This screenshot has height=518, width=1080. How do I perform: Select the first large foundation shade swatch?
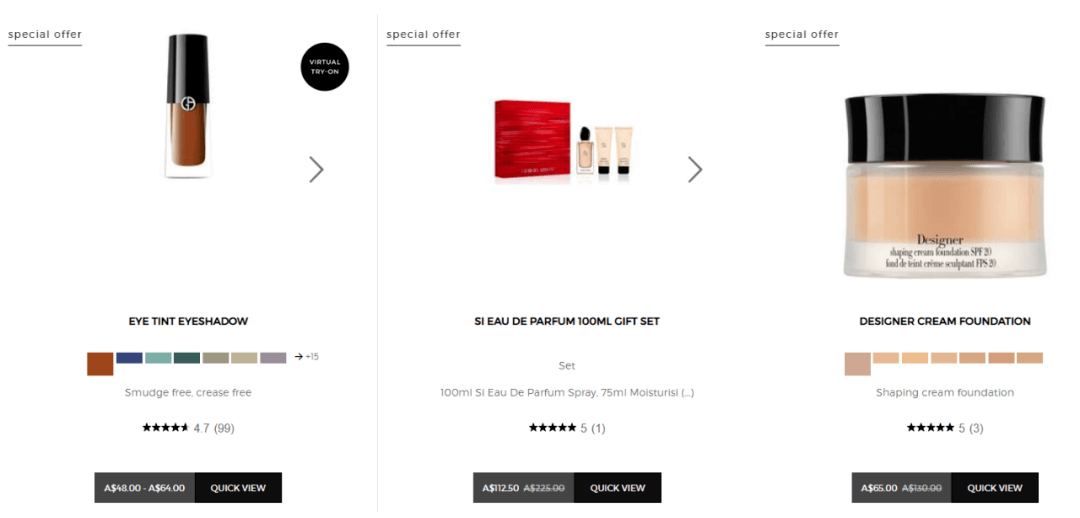858,364
